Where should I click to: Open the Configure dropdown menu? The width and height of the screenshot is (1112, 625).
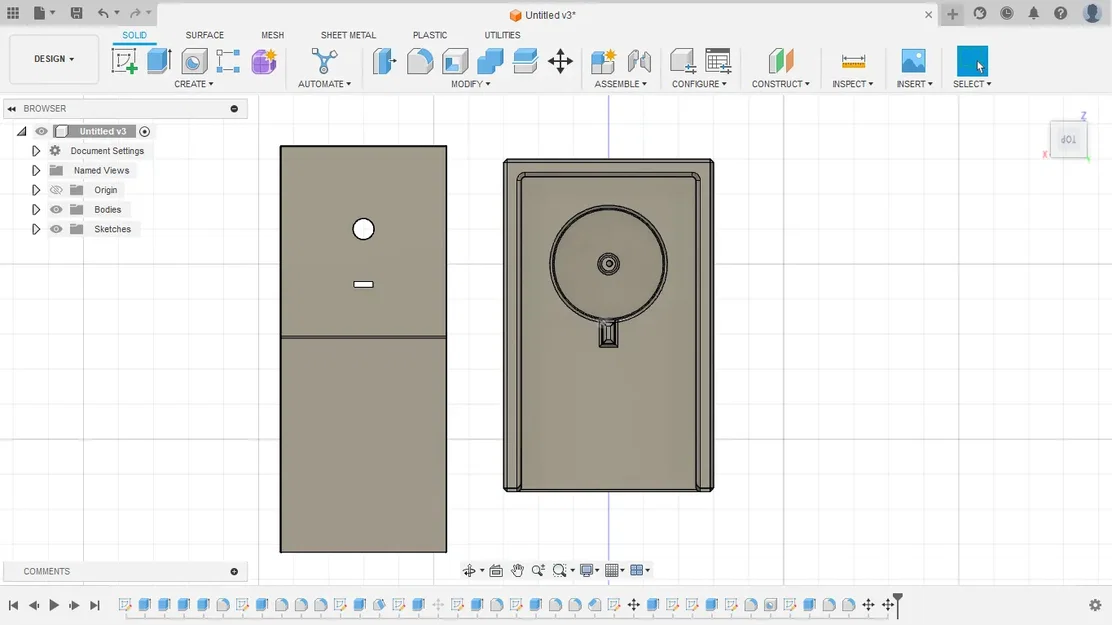coord(699,84)
